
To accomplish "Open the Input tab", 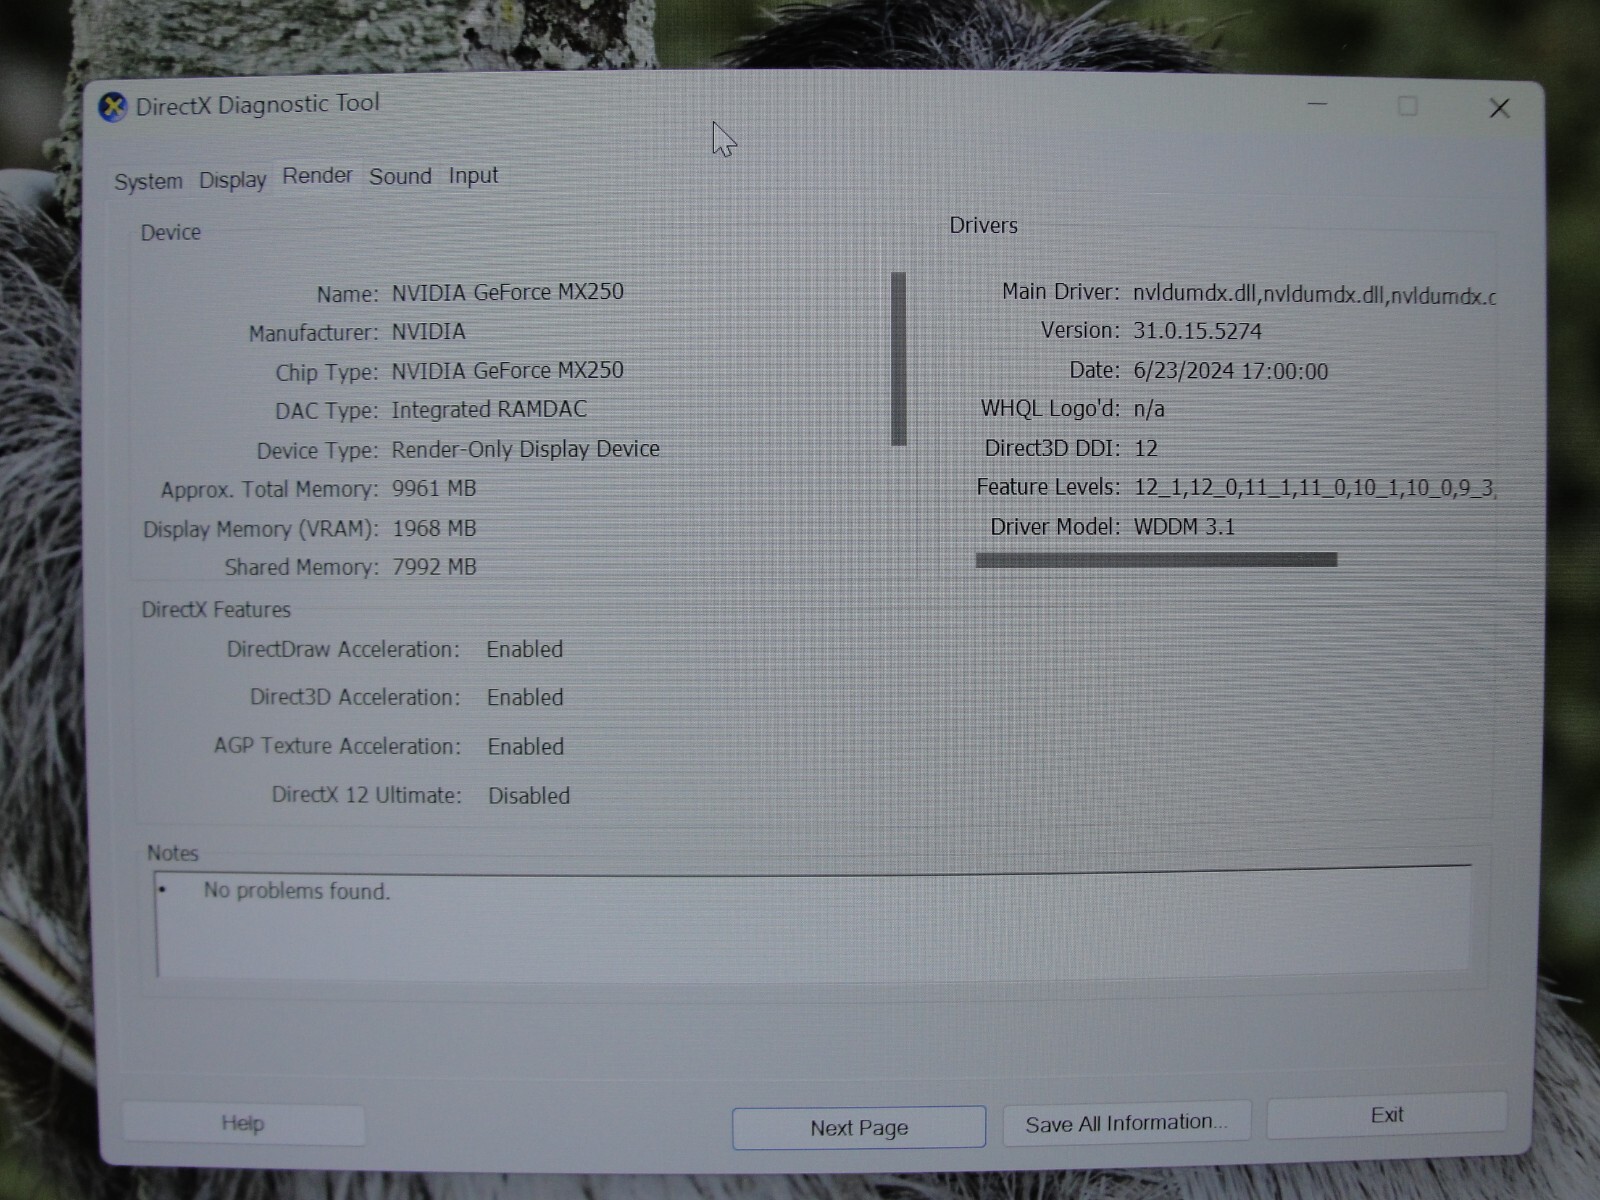I will [473, 176].
